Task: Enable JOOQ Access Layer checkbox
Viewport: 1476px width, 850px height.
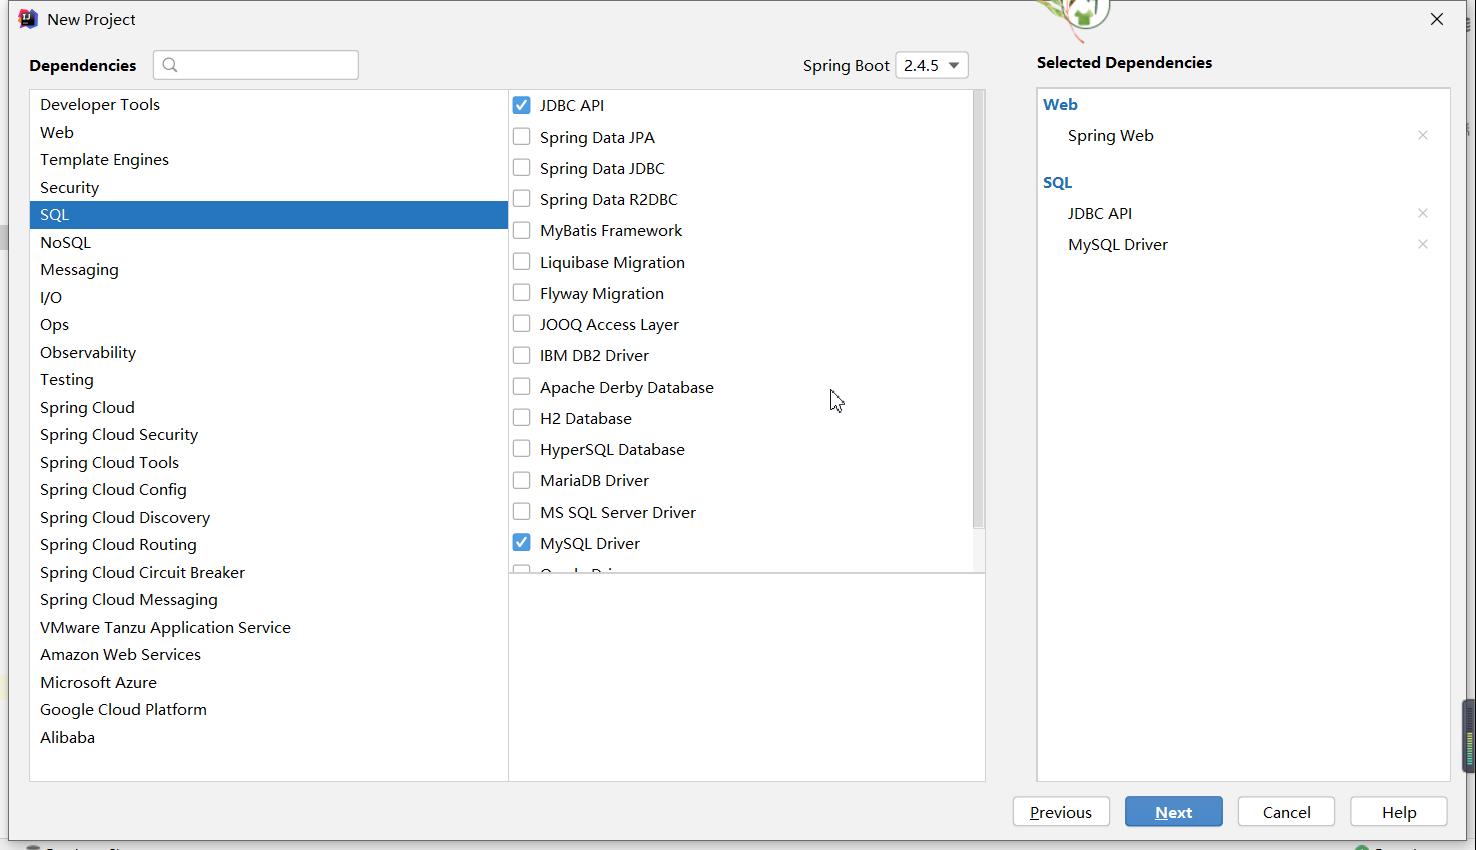Action: tap(521, 323)
